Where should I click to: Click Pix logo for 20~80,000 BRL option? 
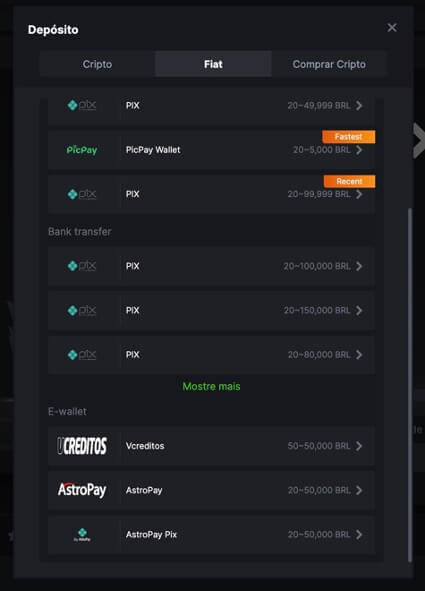[x=82, y=355]
